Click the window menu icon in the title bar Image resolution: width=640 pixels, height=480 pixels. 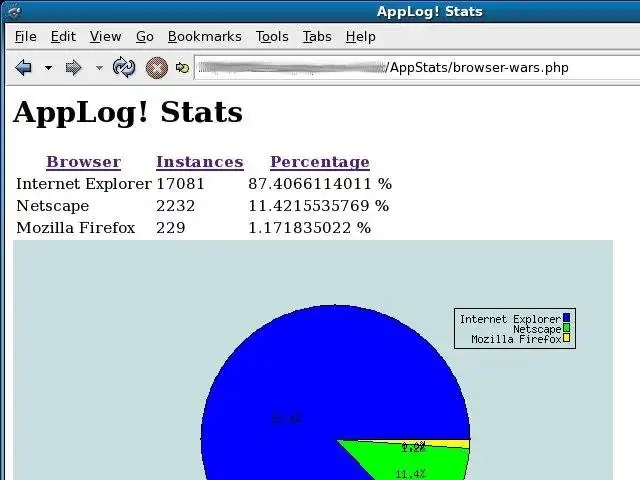tap(14, 11)
